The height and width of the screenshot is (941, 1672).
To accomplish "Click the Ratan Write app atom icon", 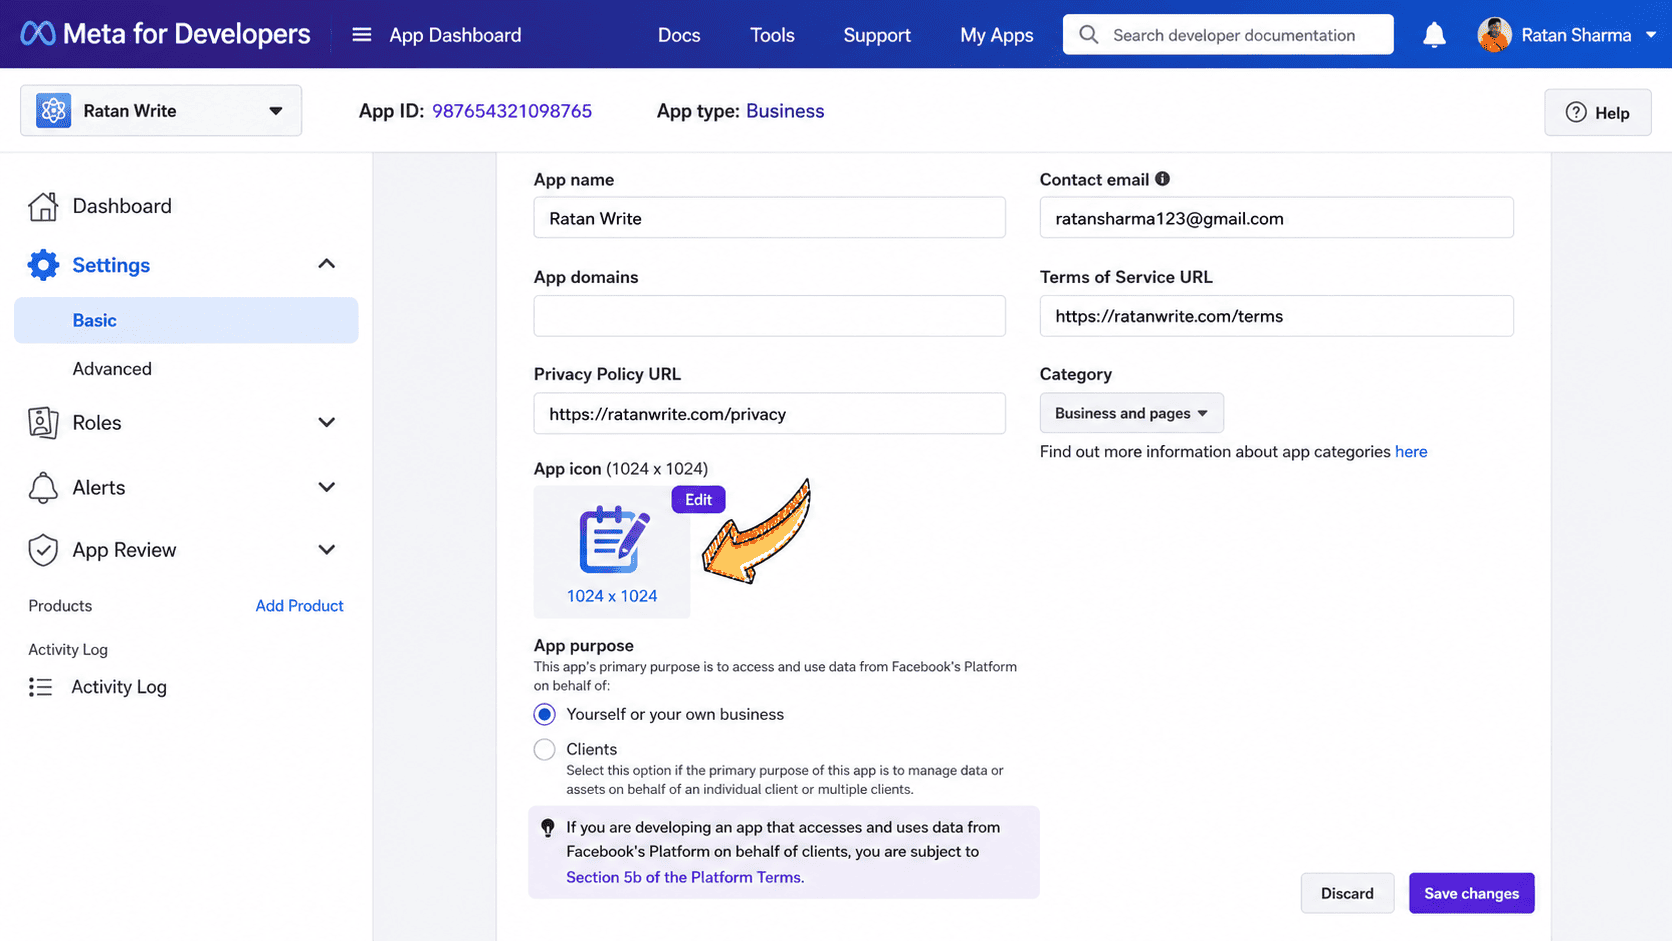I will point(54,110).
